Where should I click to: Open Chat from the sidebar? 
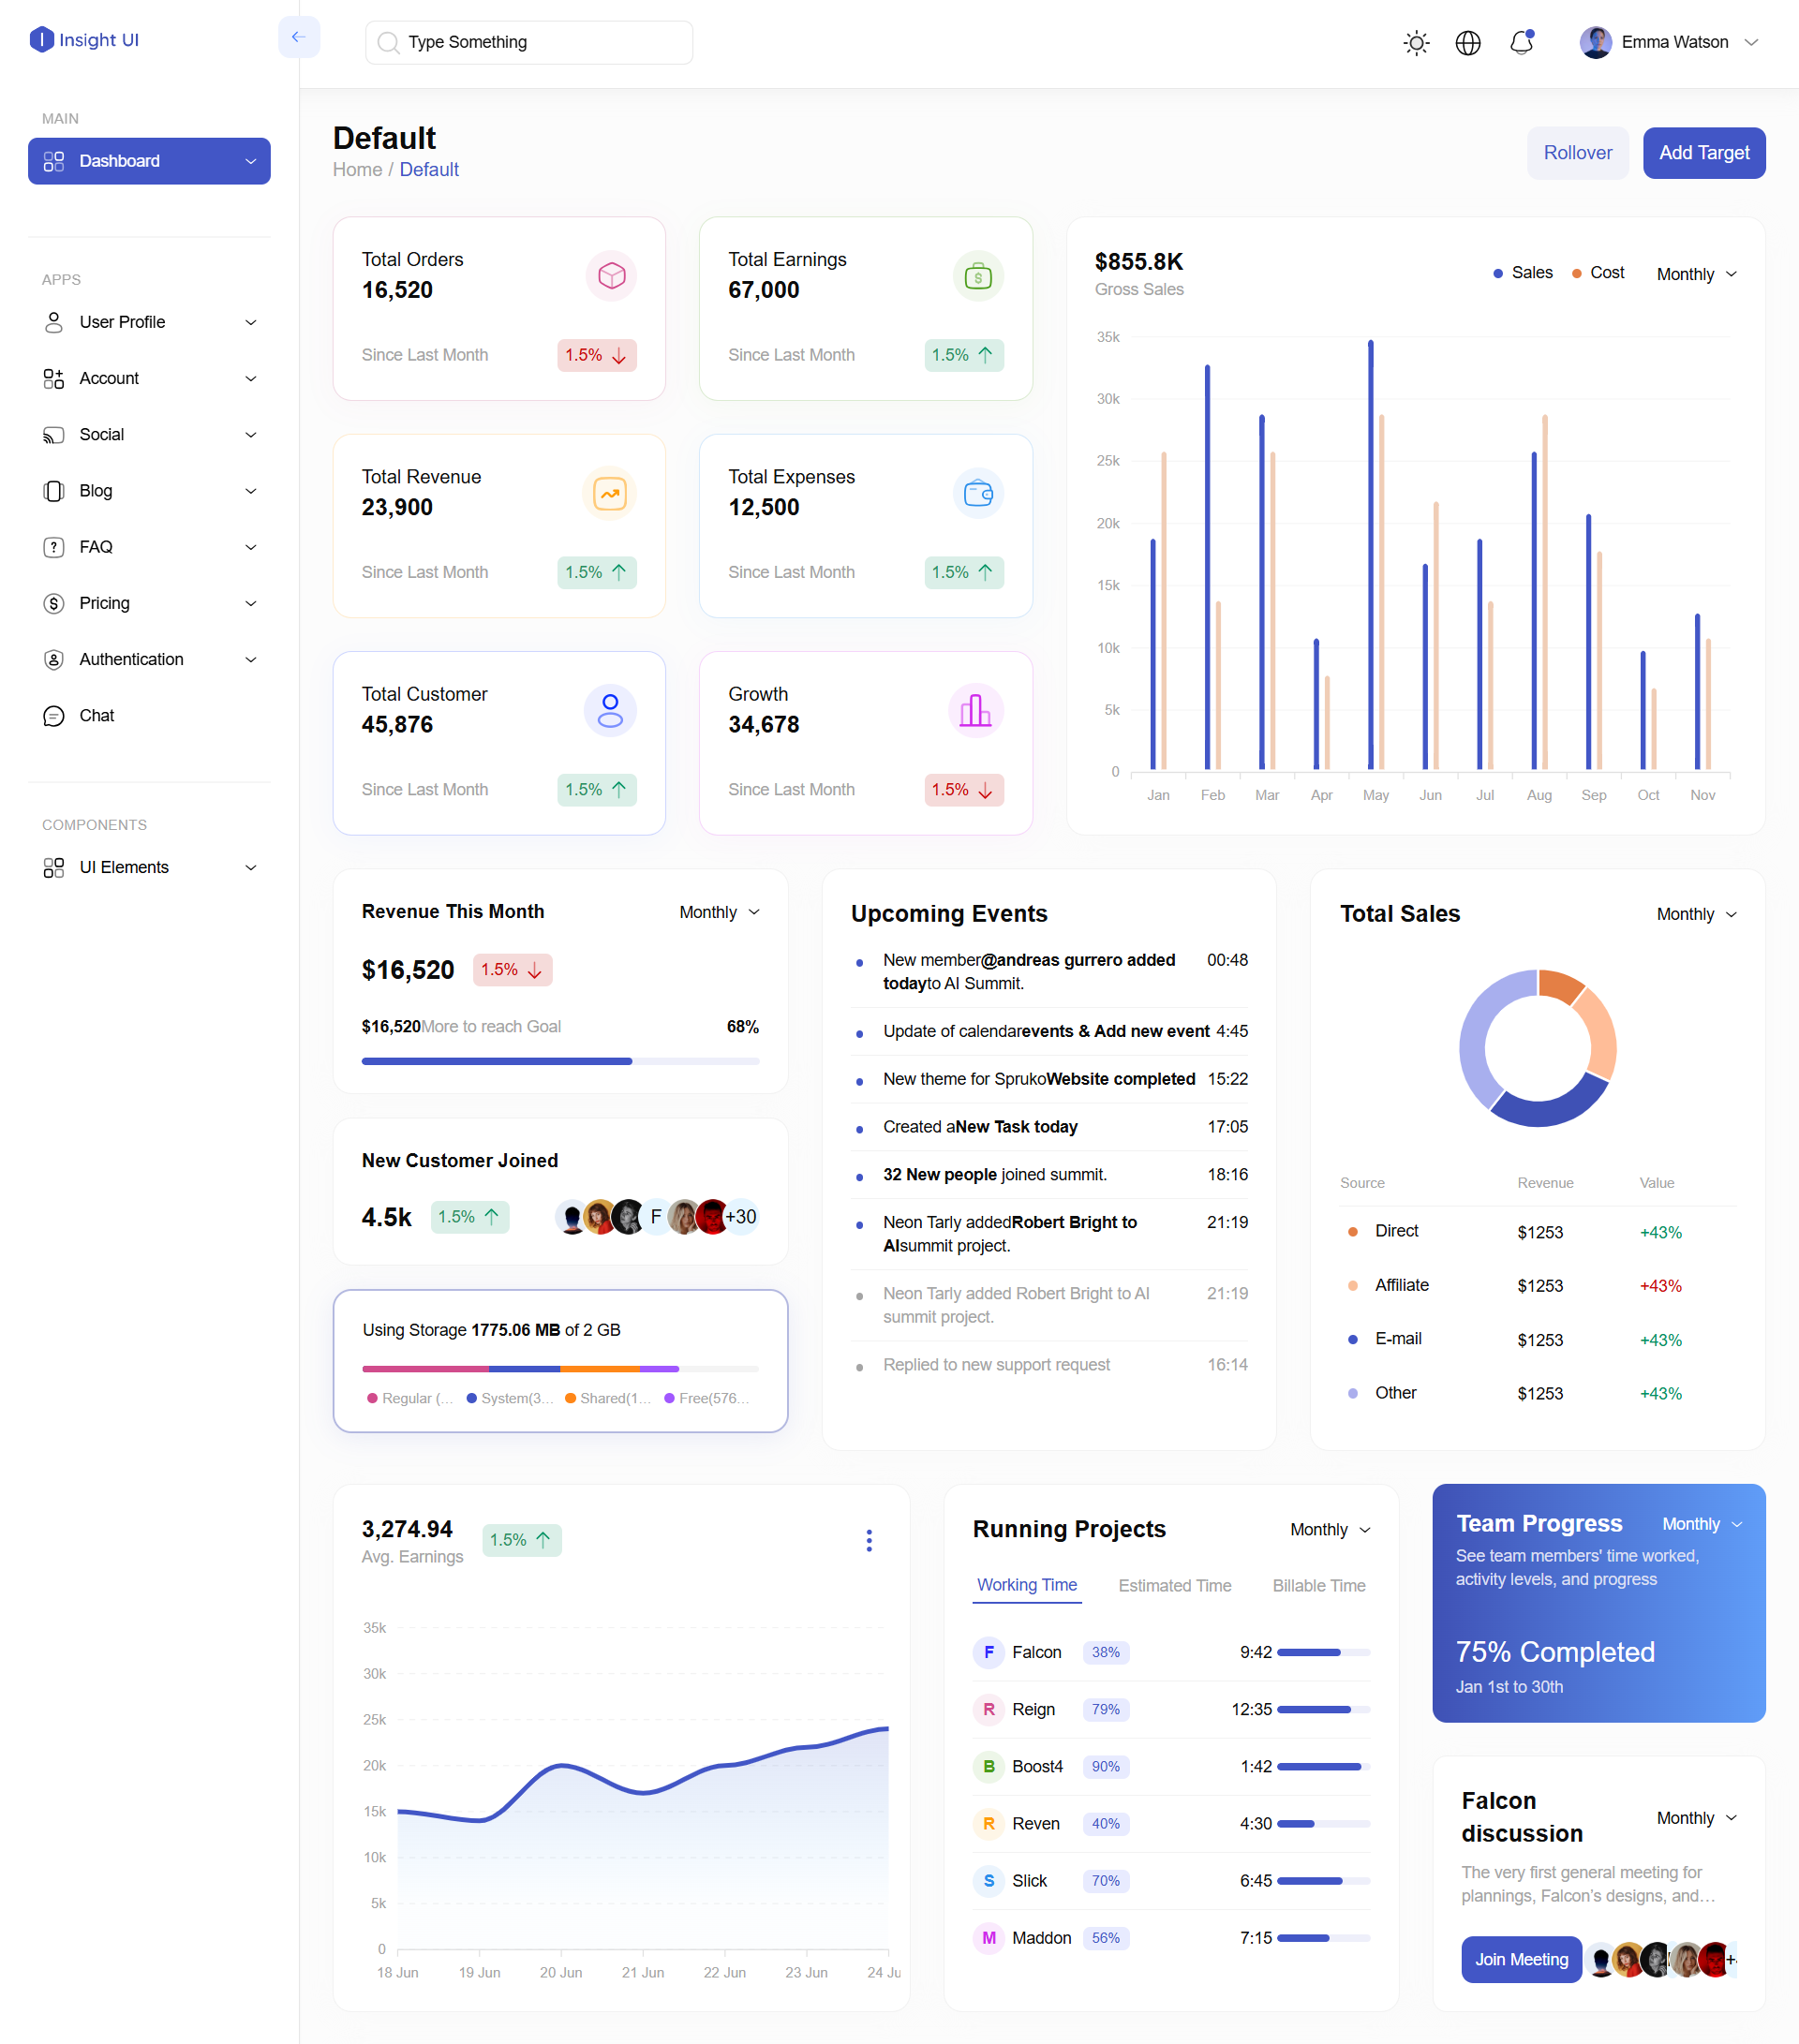tap(97, 715)
